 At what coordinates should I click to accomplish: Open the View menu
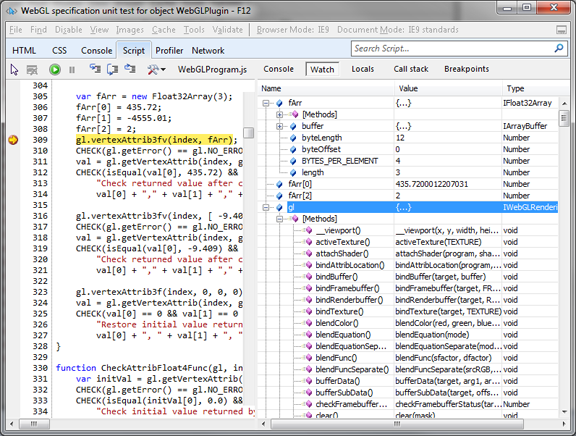point(100,30)
